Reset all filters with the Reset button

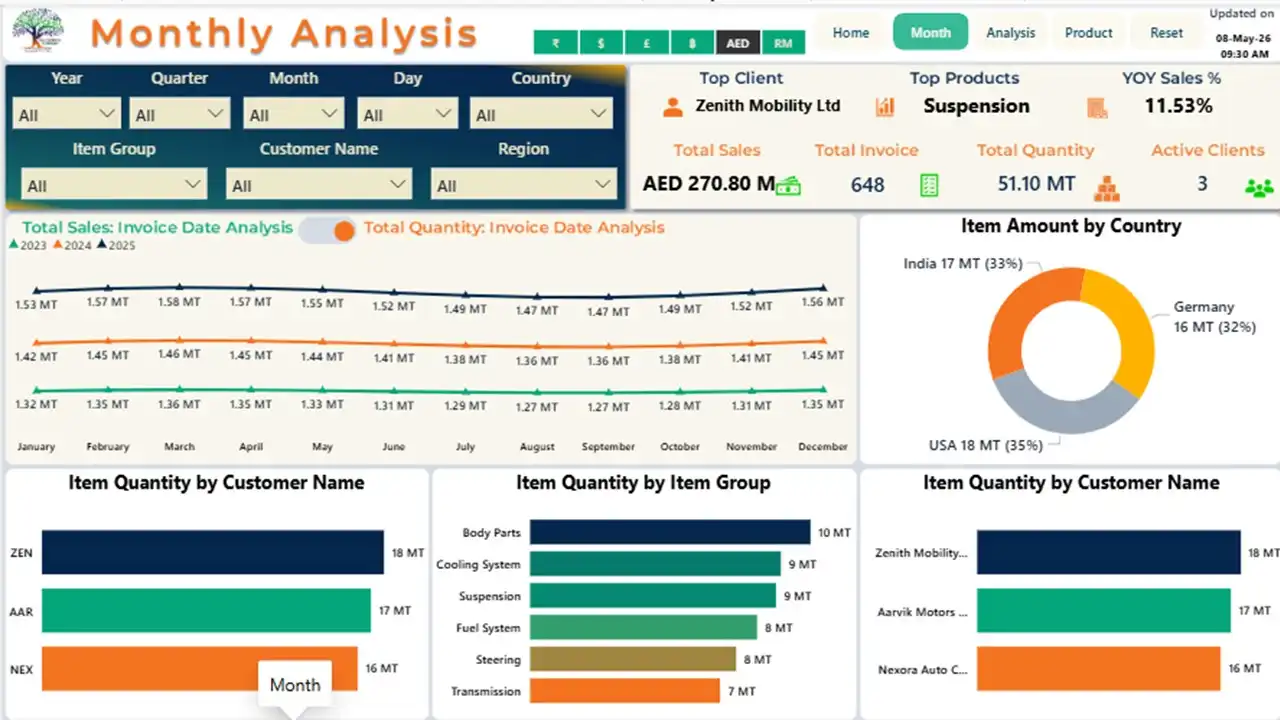pyautogui.click(x=1166, y=32)
